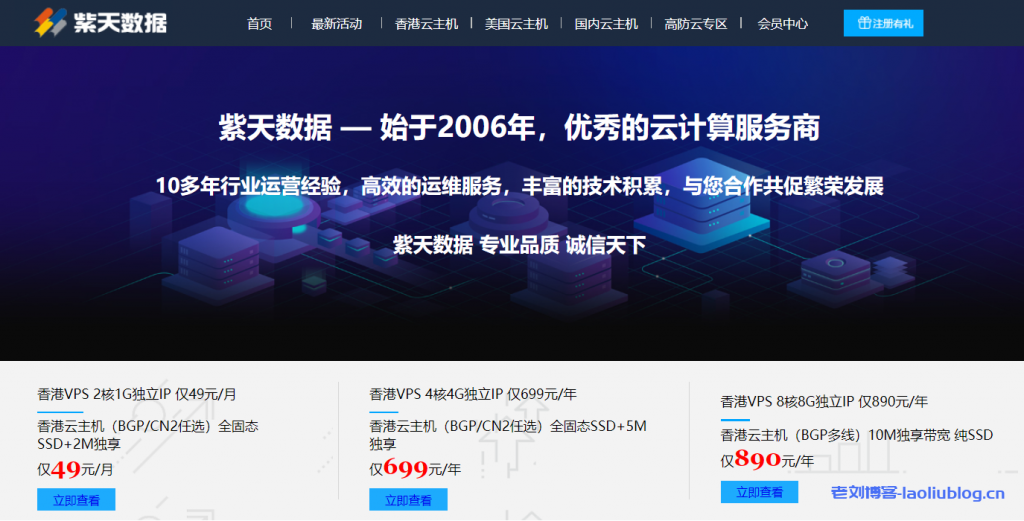
Task: Go to 会员中心
Action: tap(782, 24)
